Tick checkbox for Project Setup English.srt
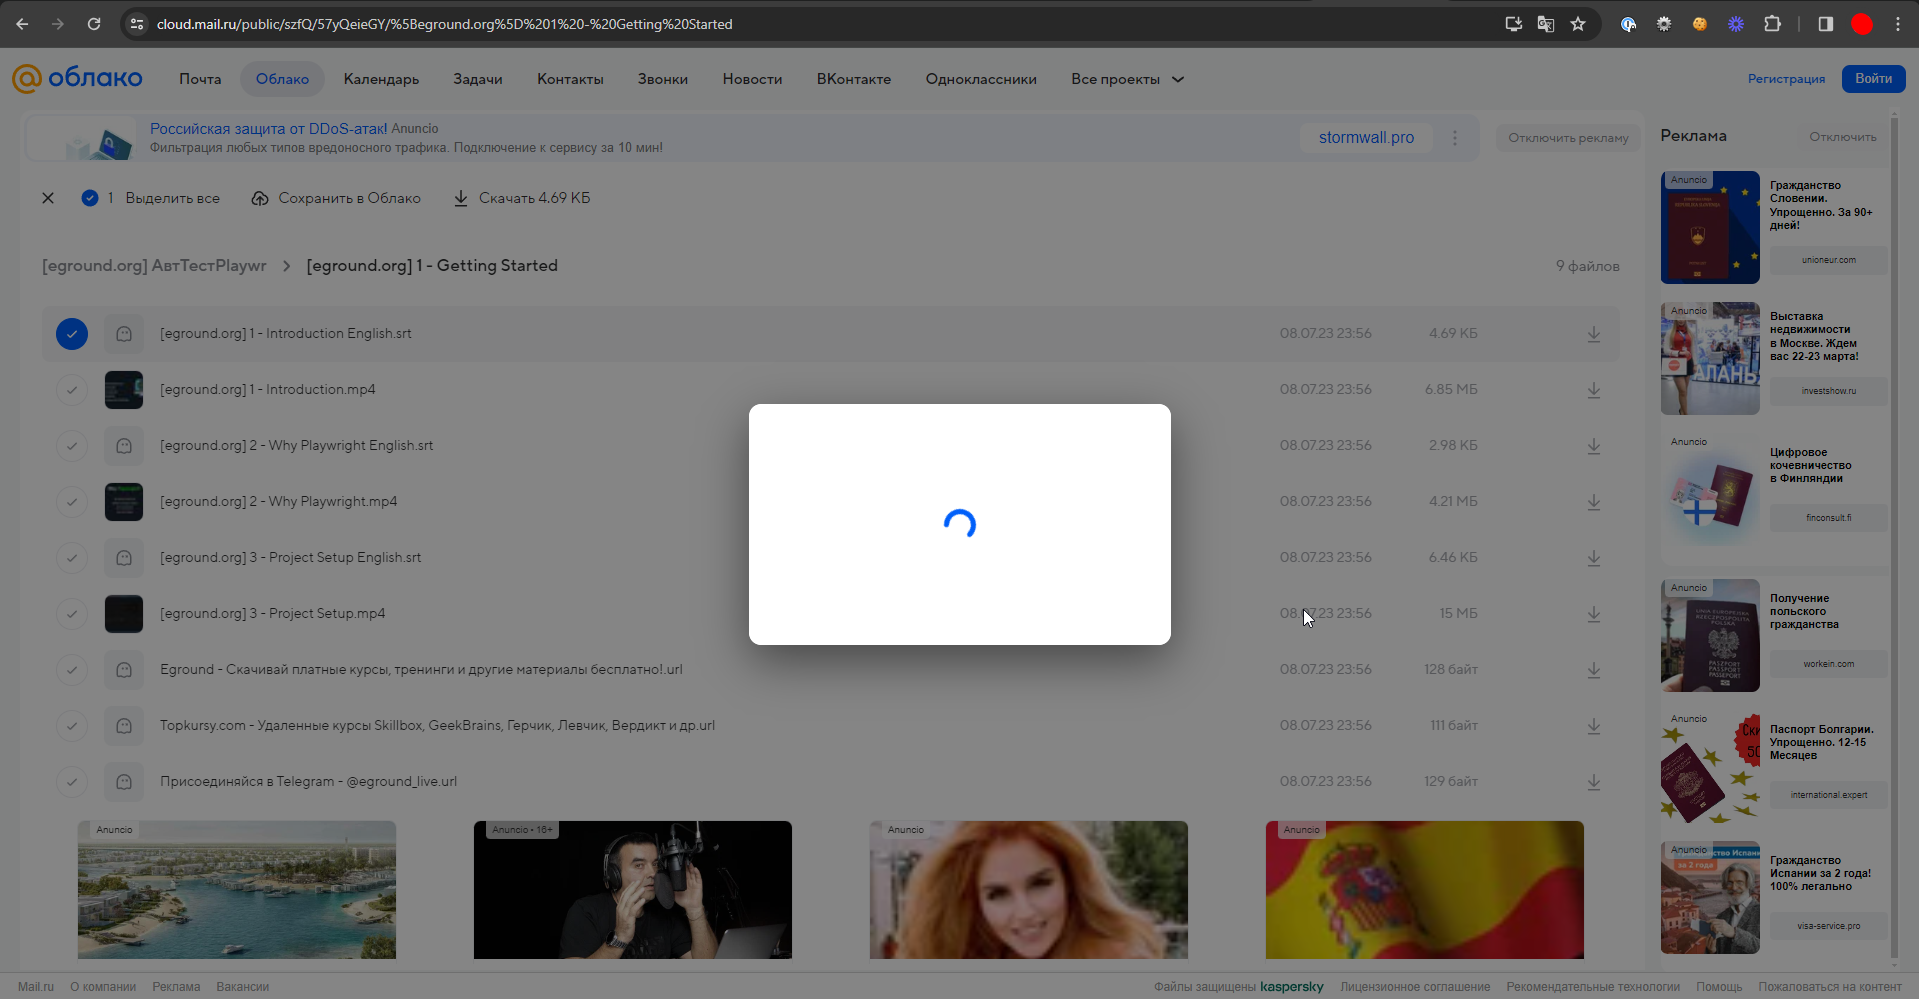1919x999 pixels. tap(72, 558)
